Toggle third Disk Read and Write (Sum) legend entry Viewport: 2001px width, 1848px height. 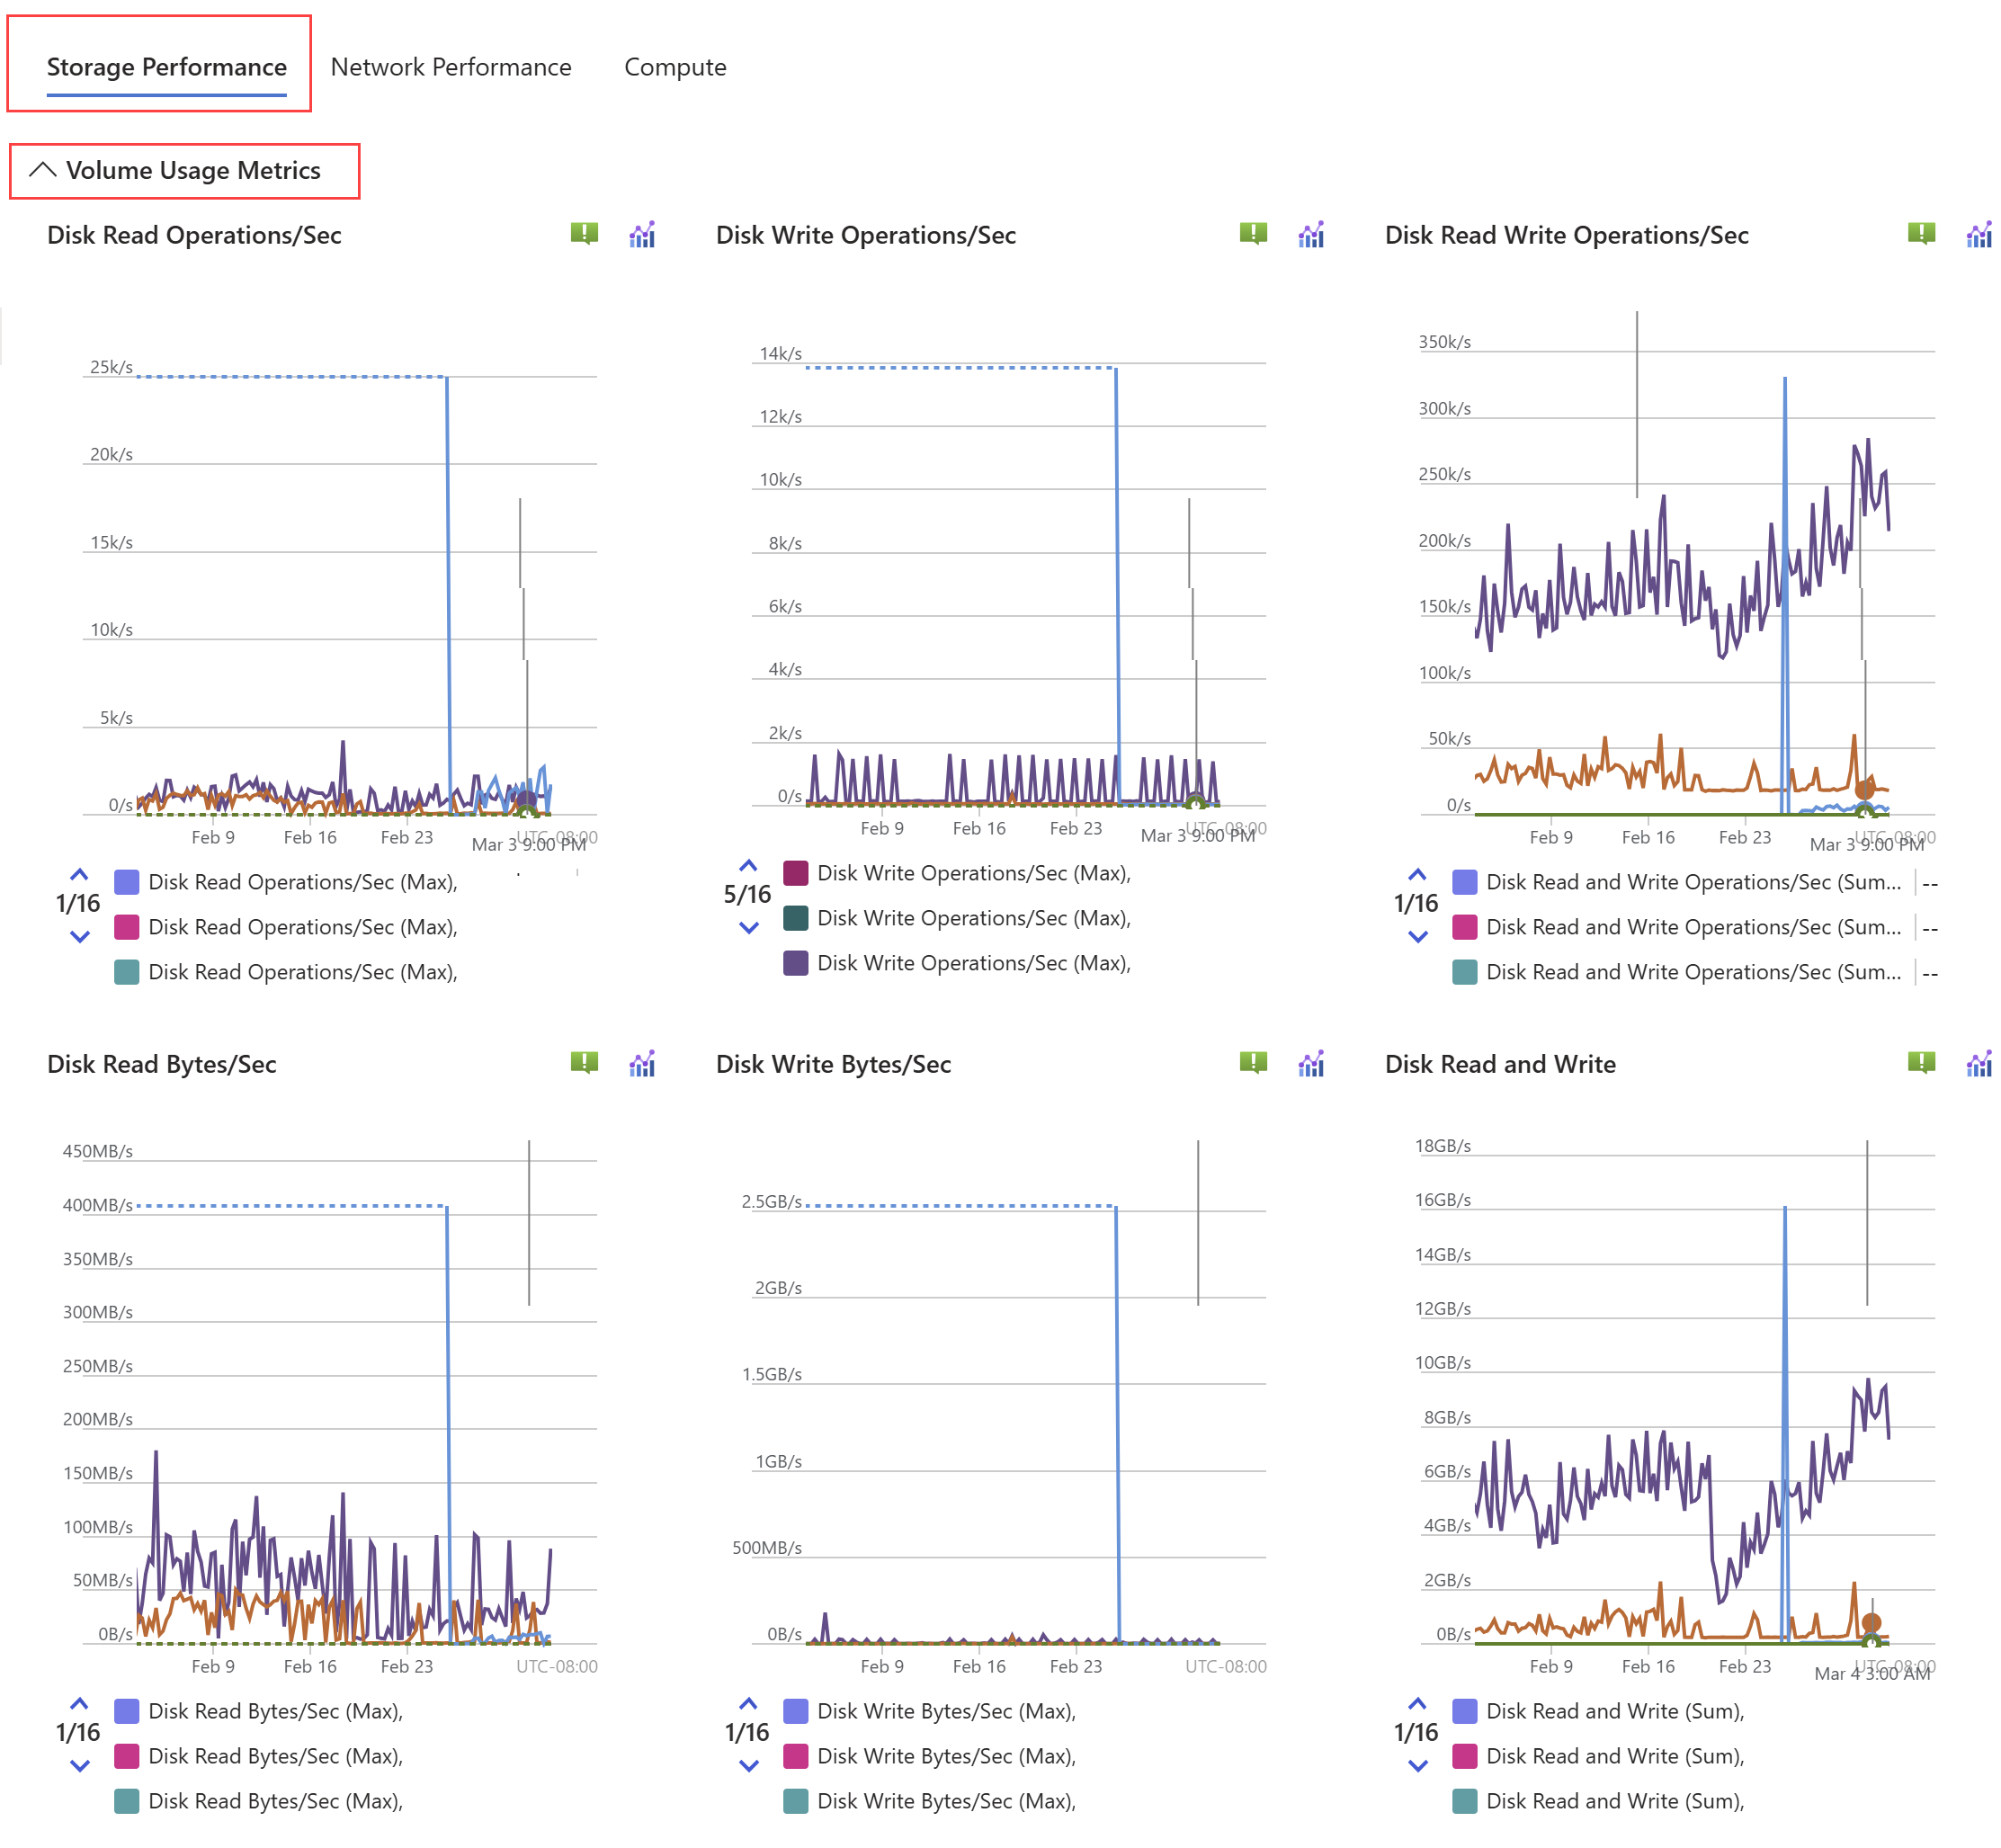1614,1801
